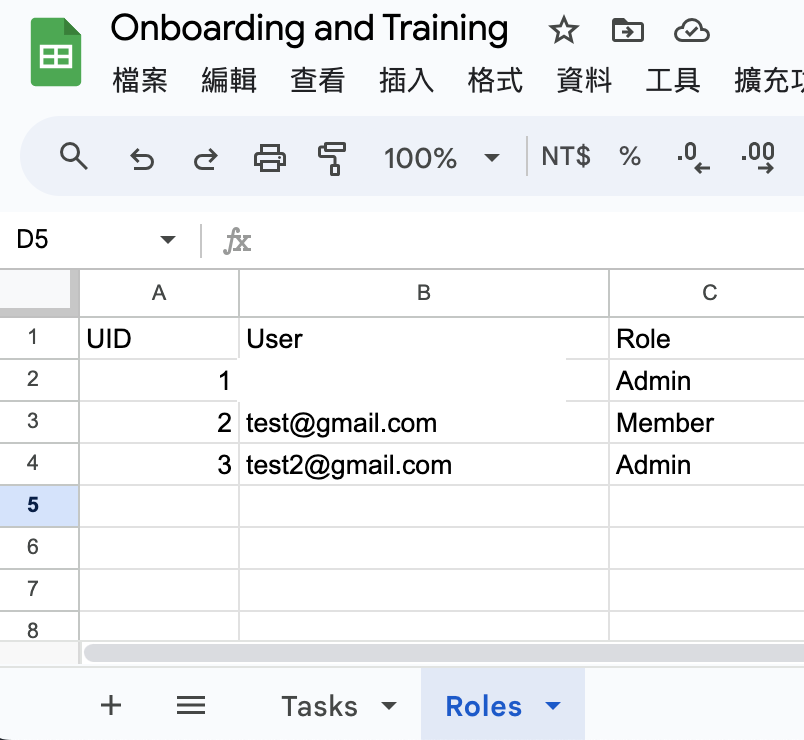Open the move-to-folder icon
Viewport: 804px width, 740px height.
[x=628, y=30]
